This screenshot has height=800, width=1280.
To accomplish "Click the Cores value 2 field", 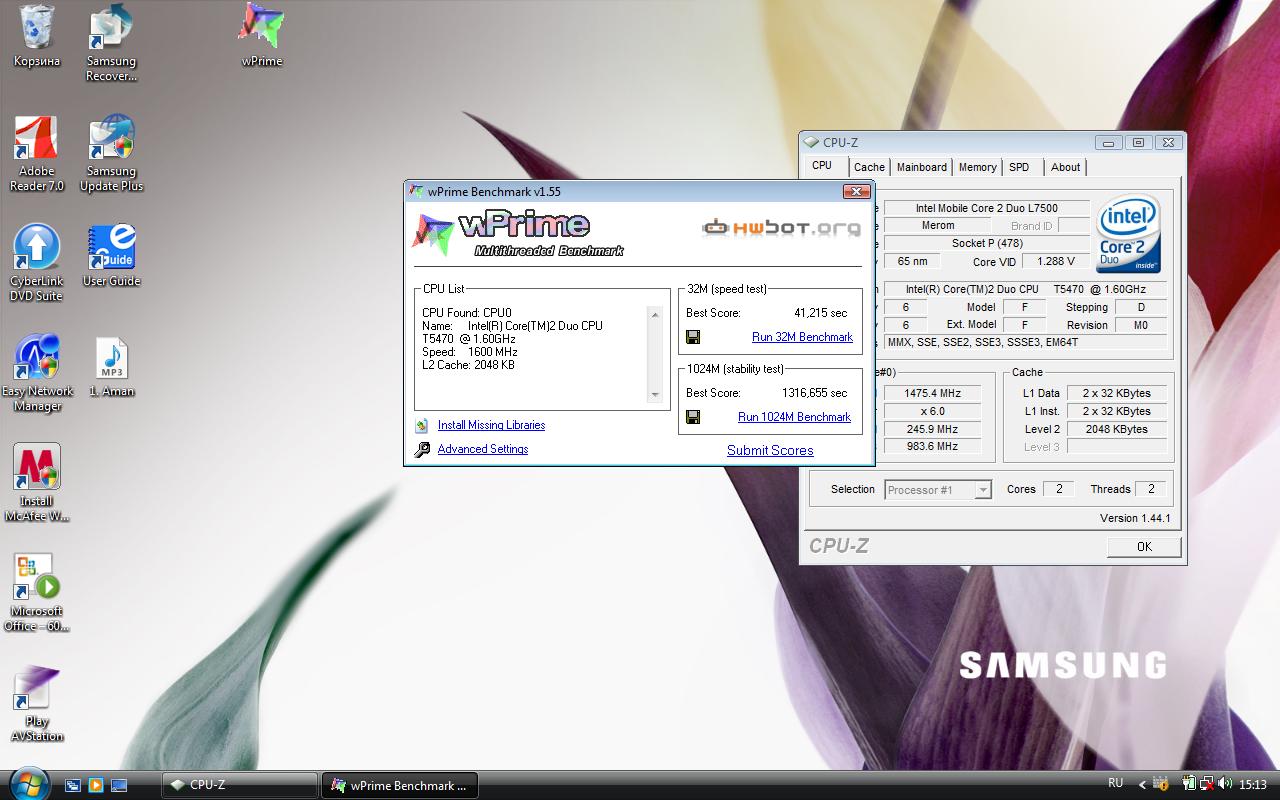I will pyautogui.click(x=1059, y=489).
